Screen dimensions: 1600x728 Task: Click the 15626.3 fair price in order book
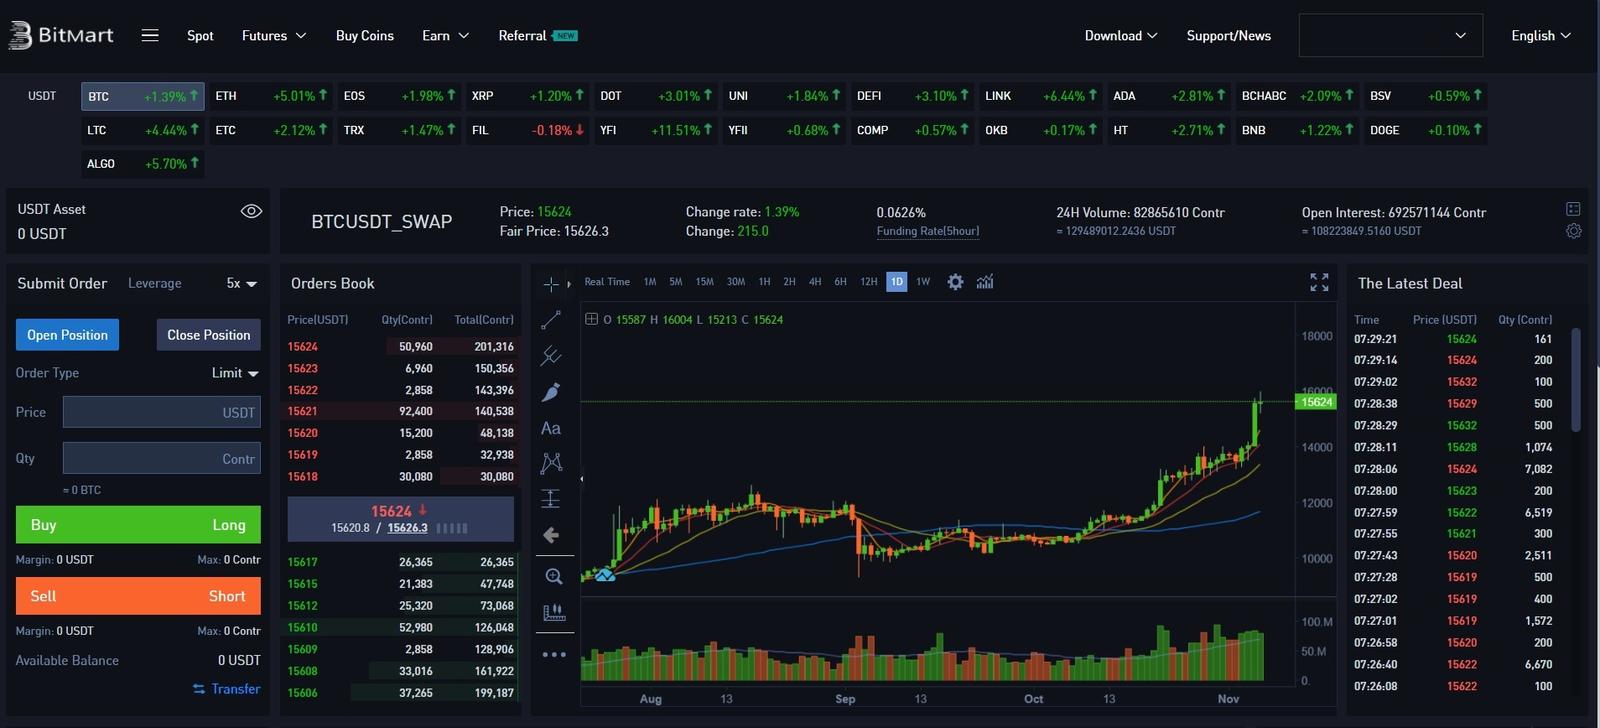pos(407,528)
